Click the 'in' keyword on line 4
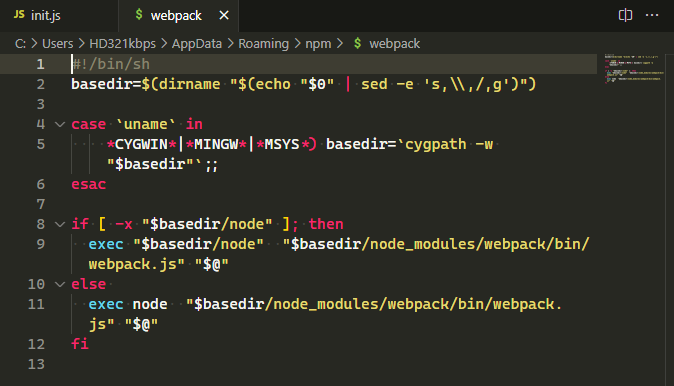The height and width of the screenshot is (386, 674). coord(194,124)
